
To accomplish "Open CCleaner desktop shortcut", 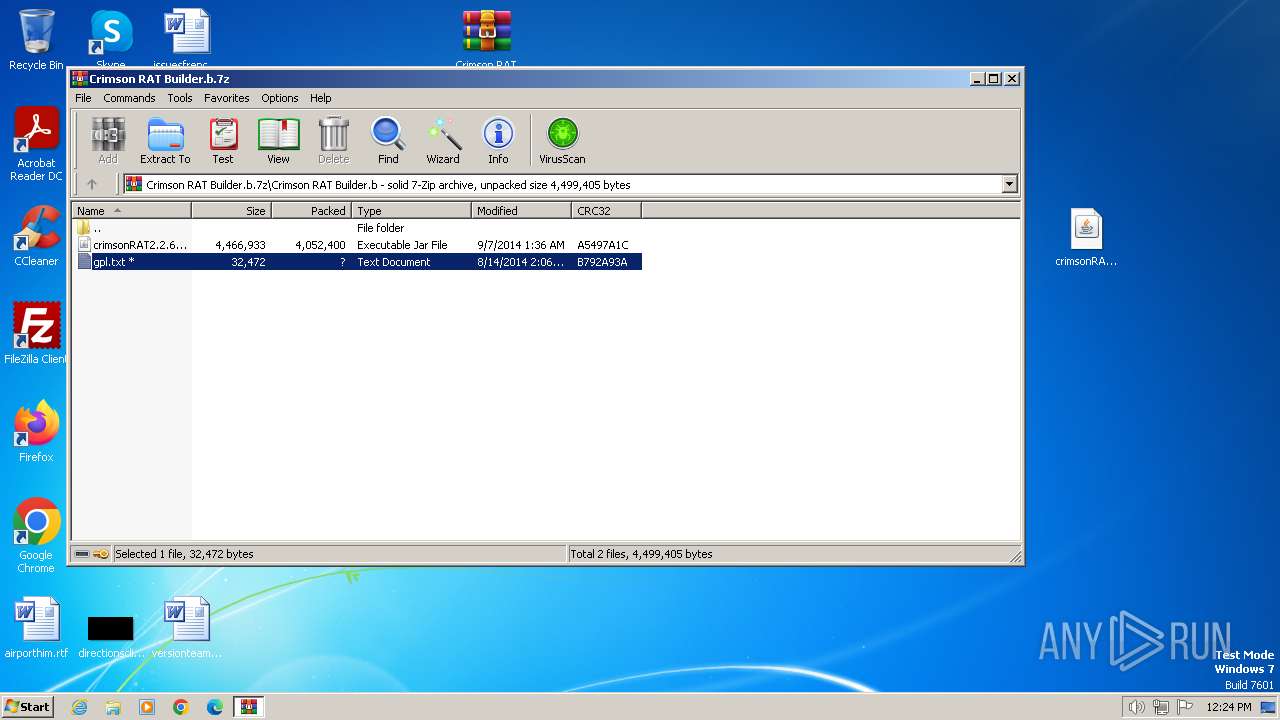I will coord(36,236).
